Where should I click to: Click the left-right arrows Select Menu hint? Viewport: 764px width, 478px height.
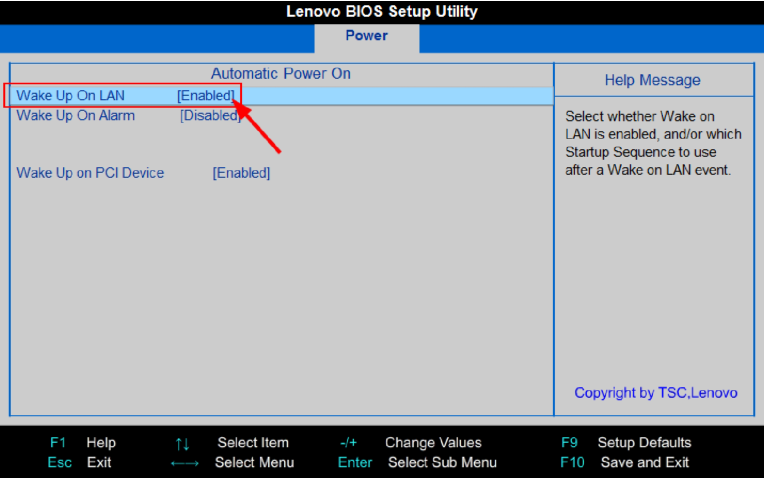(x=232, y=462)
